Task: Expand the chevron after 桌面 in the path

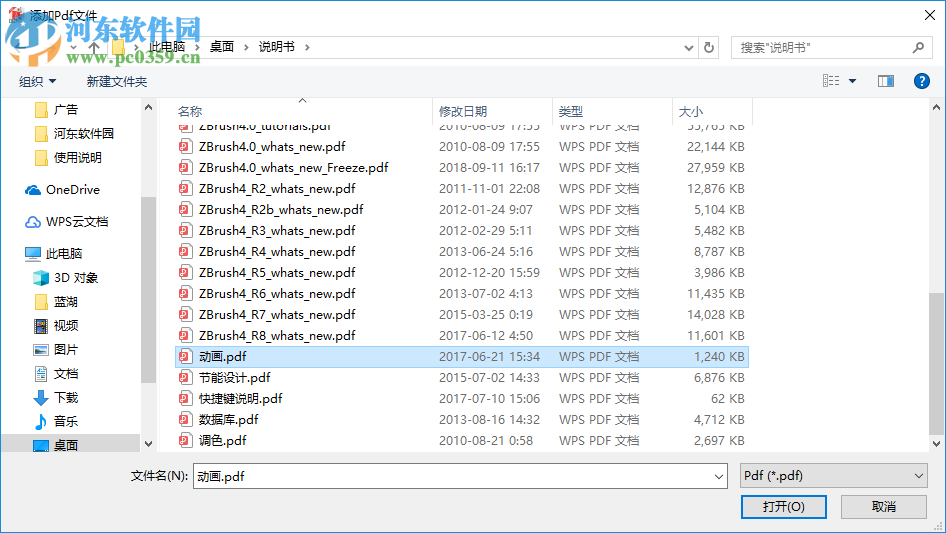Action: [x=246, y=47]
